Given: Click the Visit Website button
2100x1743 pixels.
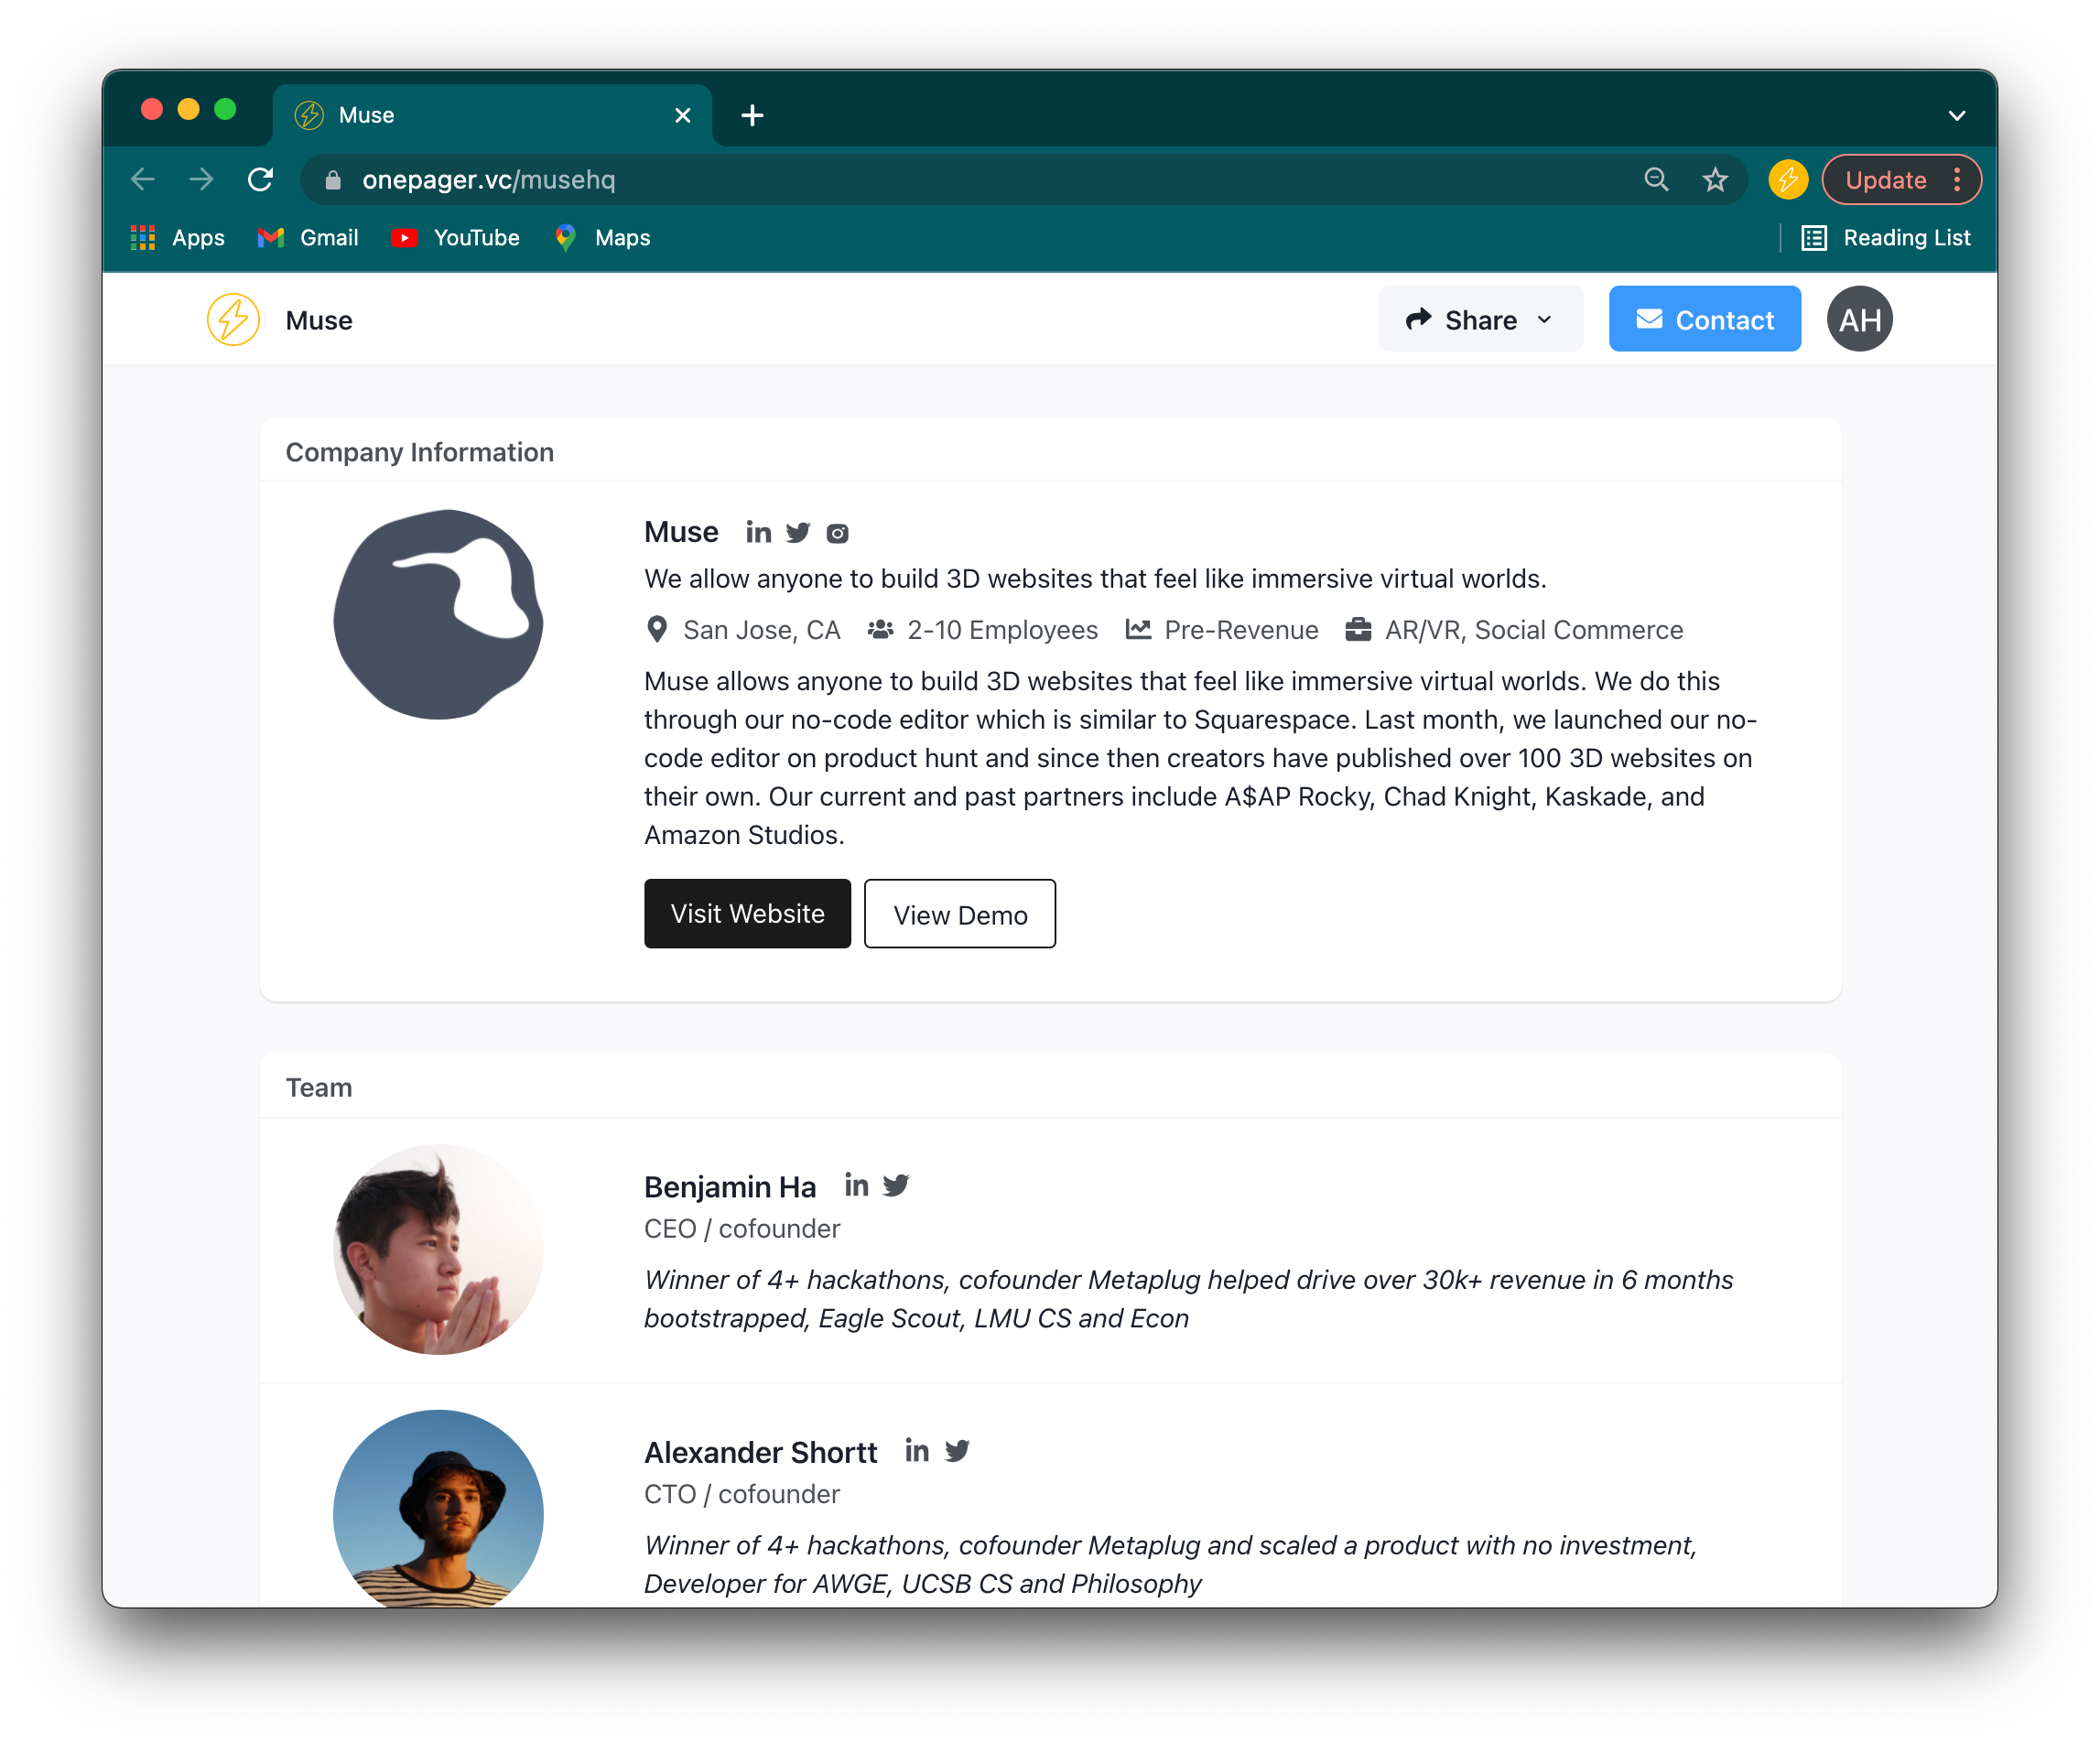Looking at the screenshot, I should pyautogui.click(x=747, y=914).
